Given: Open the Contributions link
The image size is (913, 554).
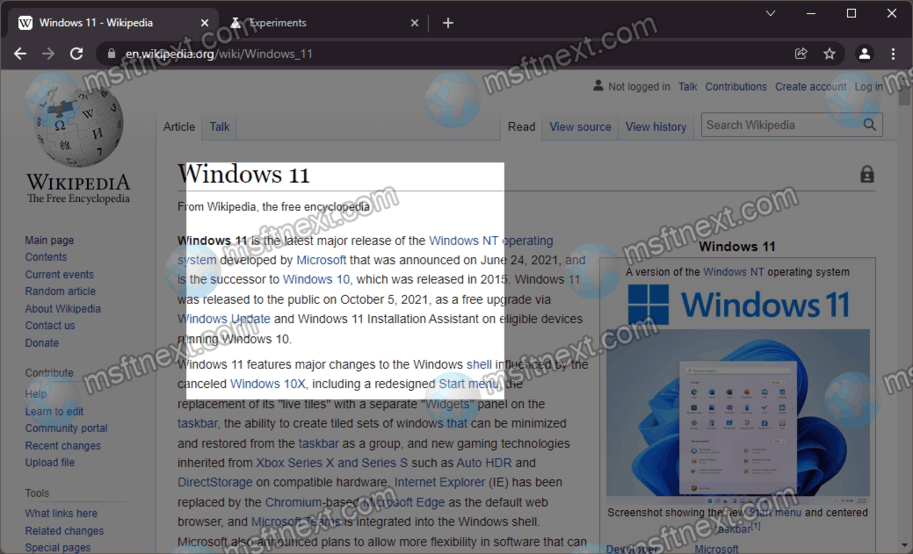Looking at the screenshot, I should pos(736,86).
